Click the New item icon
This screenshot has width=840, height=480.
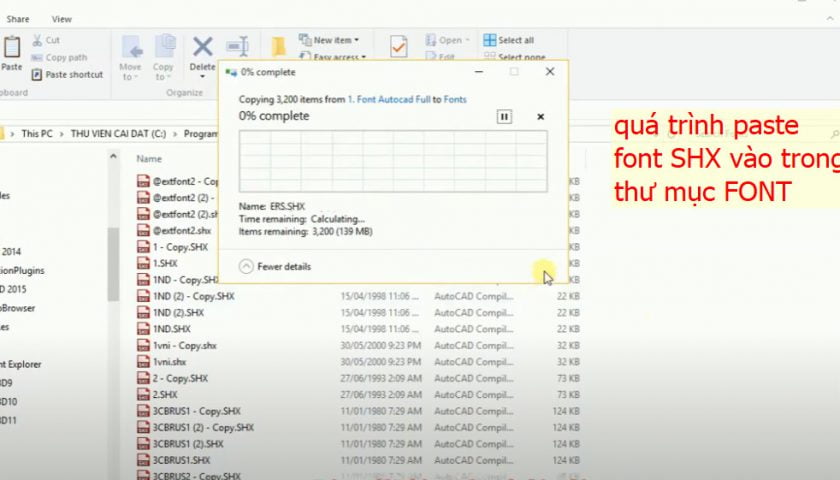click(305, 40)
